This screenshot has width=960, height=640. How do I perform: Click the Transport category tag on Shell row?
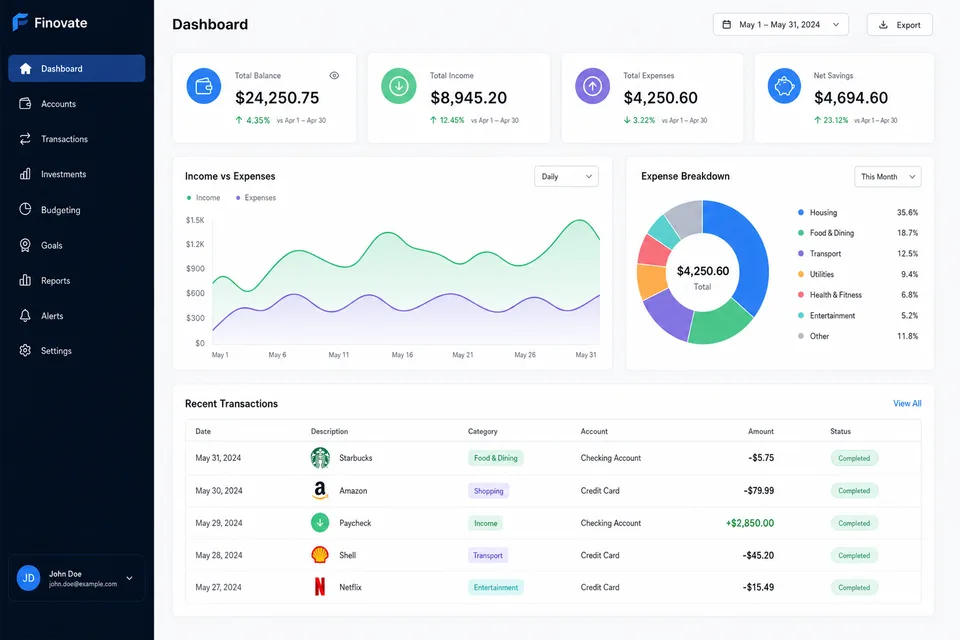pos(487,555)
